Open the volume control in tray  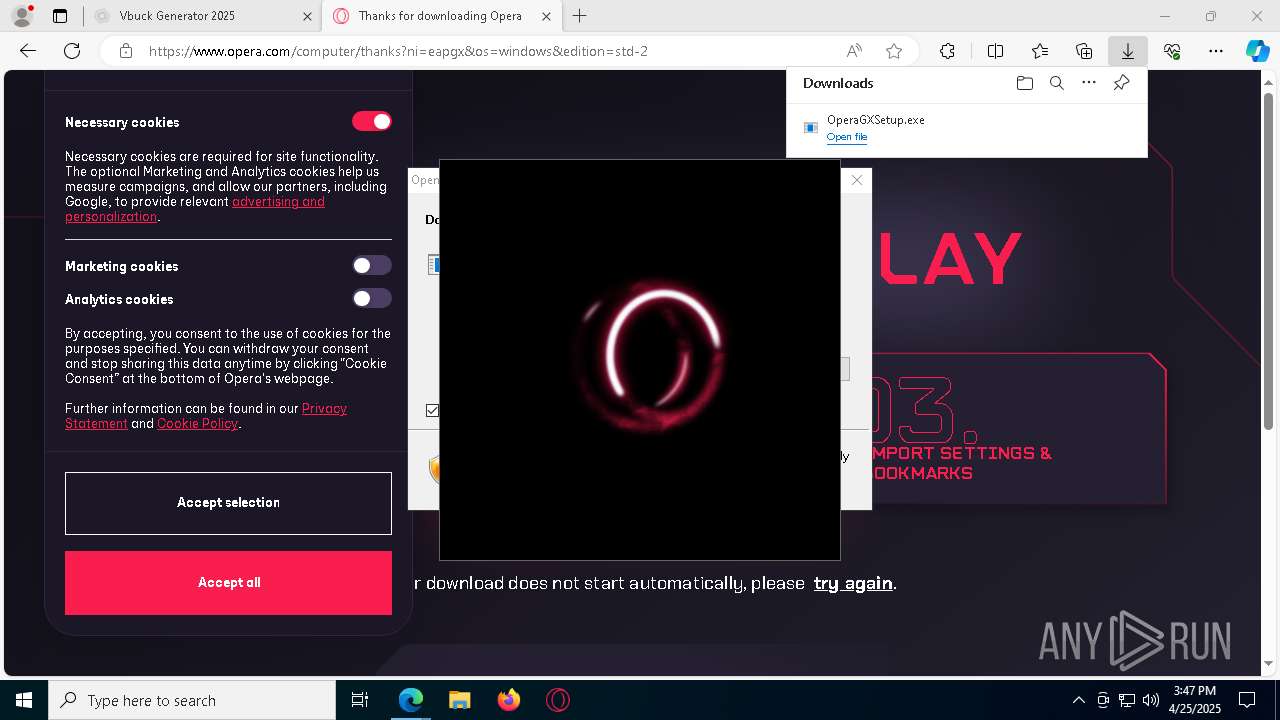click(x=1151, y=700)
